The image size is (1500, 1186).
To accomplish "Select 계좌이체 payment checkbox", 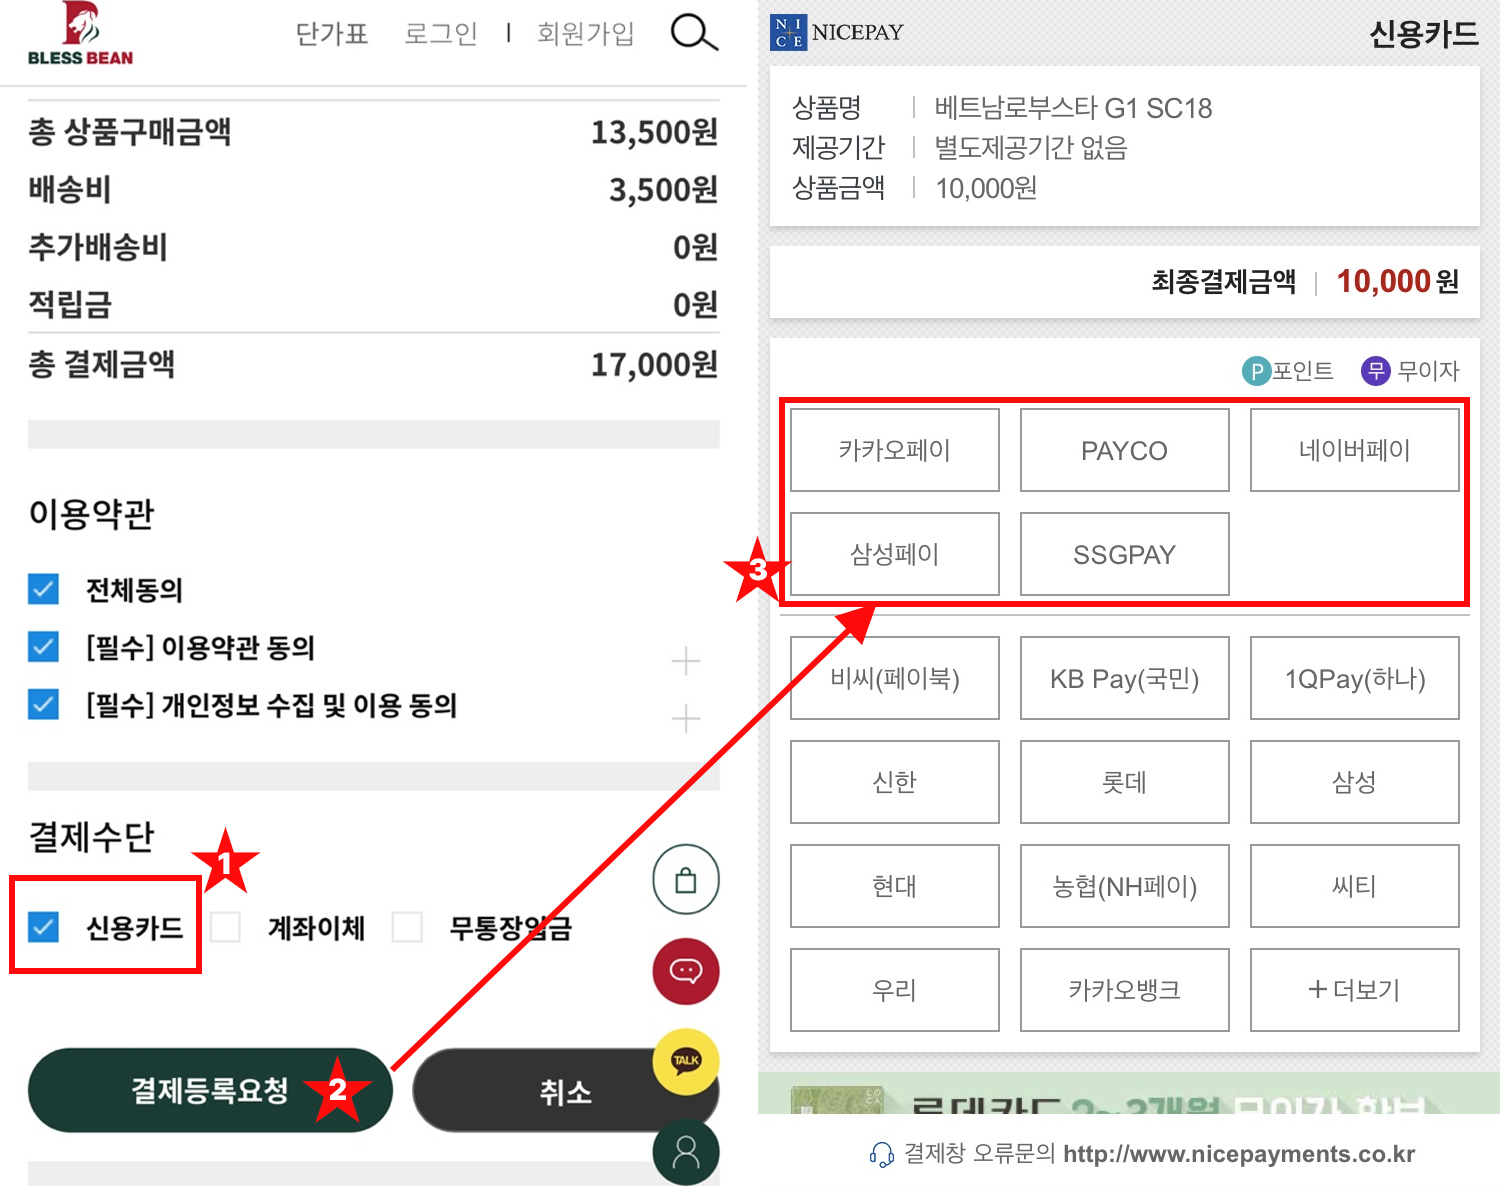I will (225, 927).
